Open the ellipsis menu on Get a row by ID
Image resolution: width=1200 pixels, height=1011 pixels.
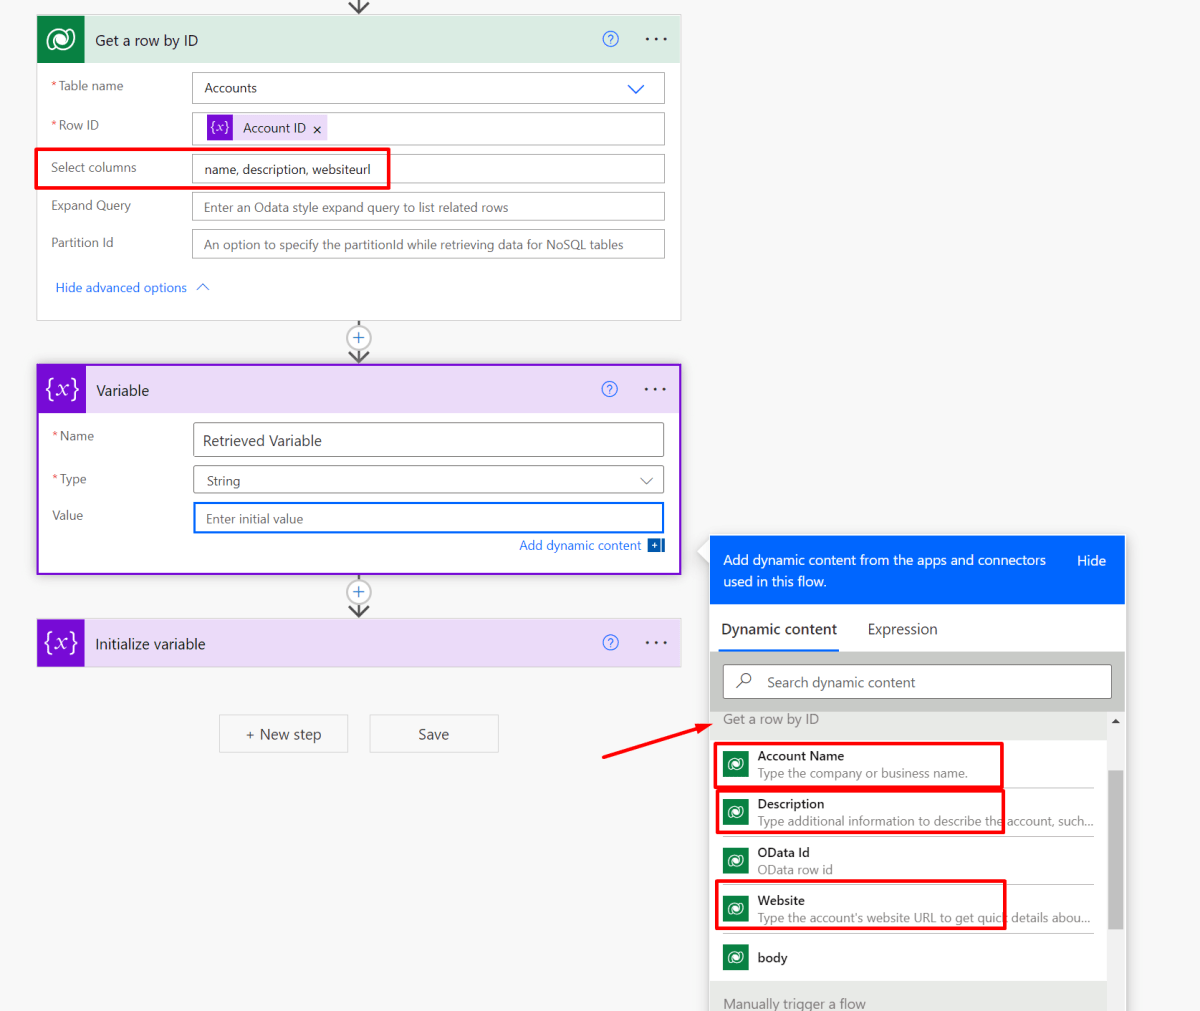[656, 39]
